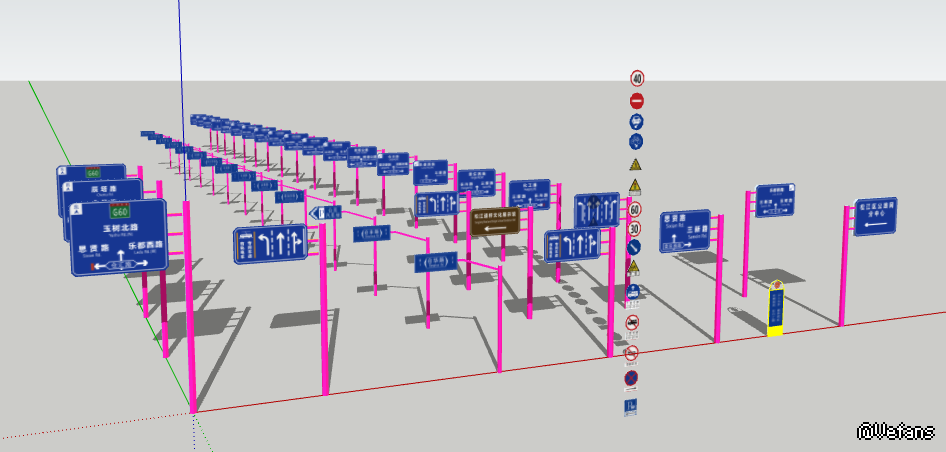Select the round 40 speed limit sign
946x452 pixels.
point(637,78)
